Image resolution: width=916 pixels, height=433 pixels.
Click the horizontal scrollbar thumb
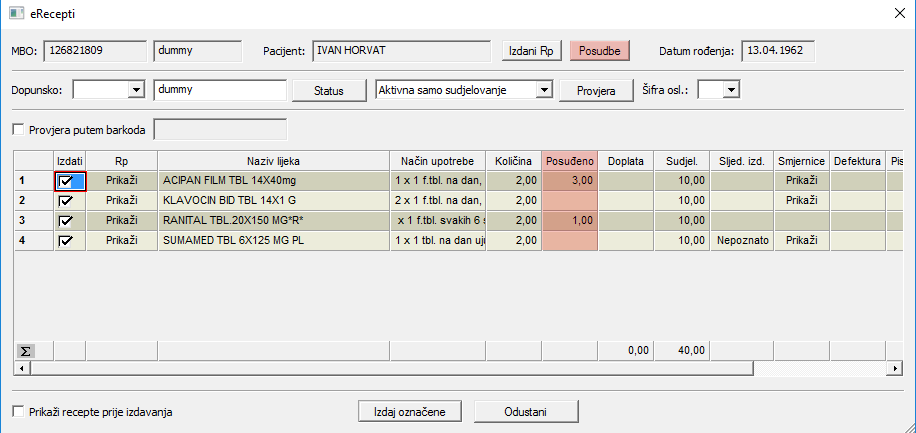point(392,368)
